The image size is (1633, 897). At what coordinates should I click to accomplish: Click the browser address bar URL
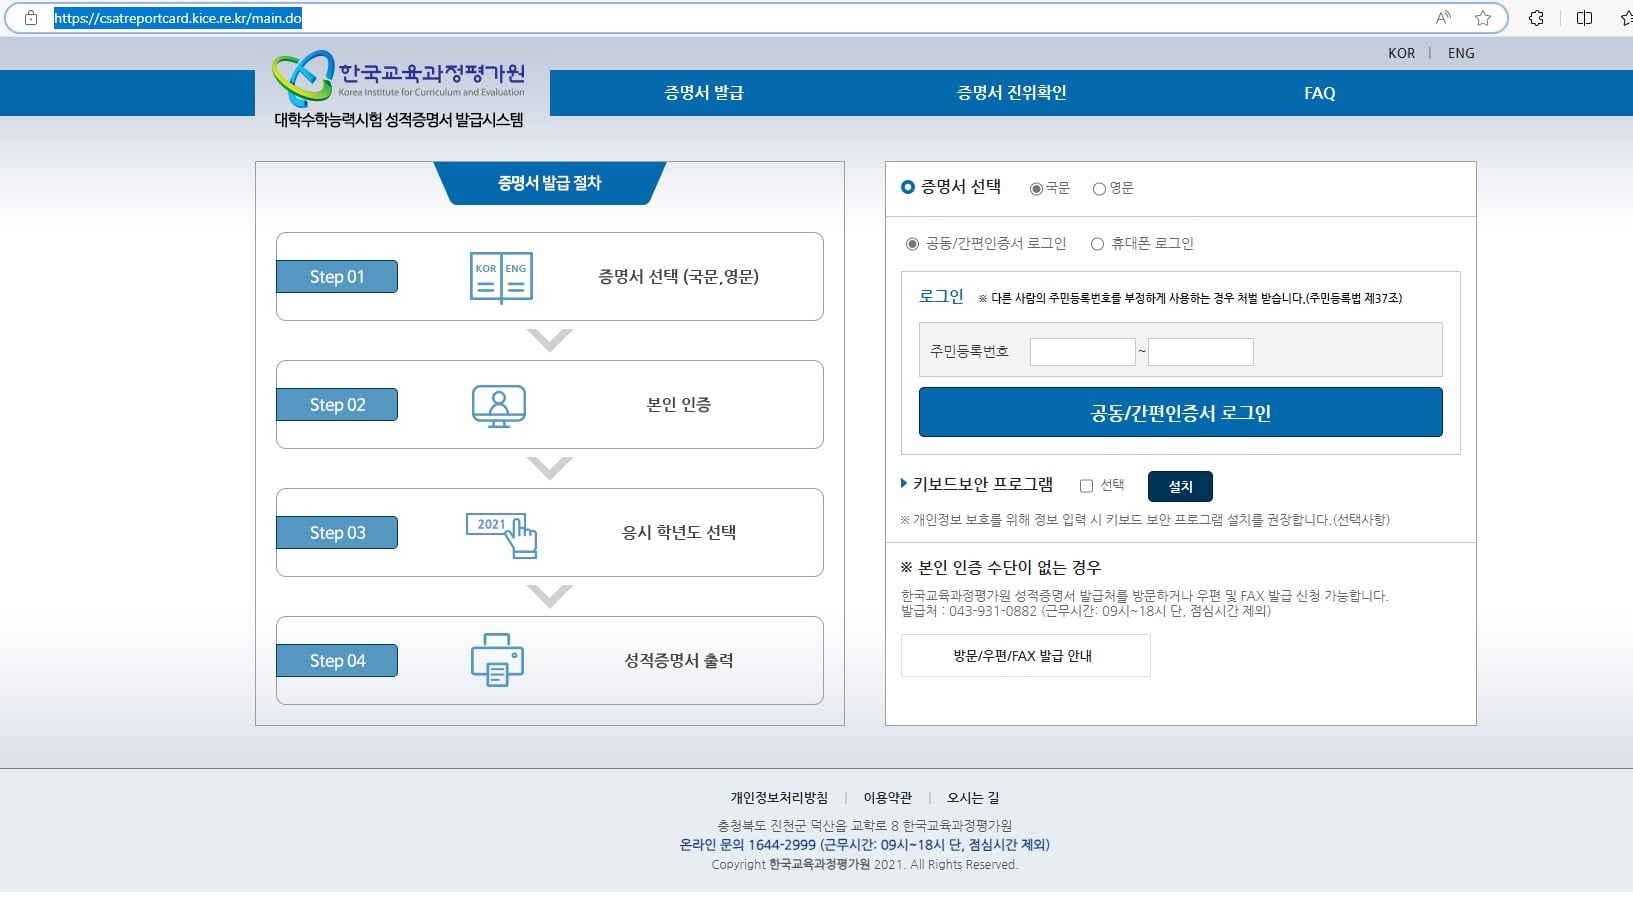pos(178,18)
